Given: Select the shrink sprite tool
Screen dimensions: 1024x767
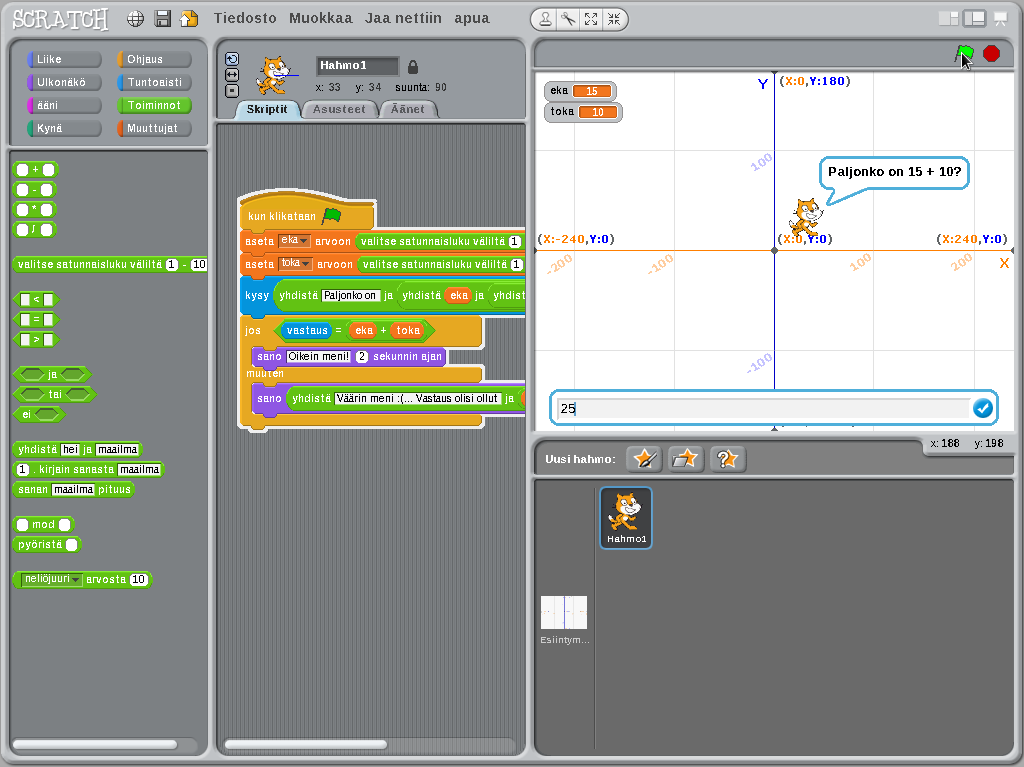Looking at the screenshot, I should [614, 20].
